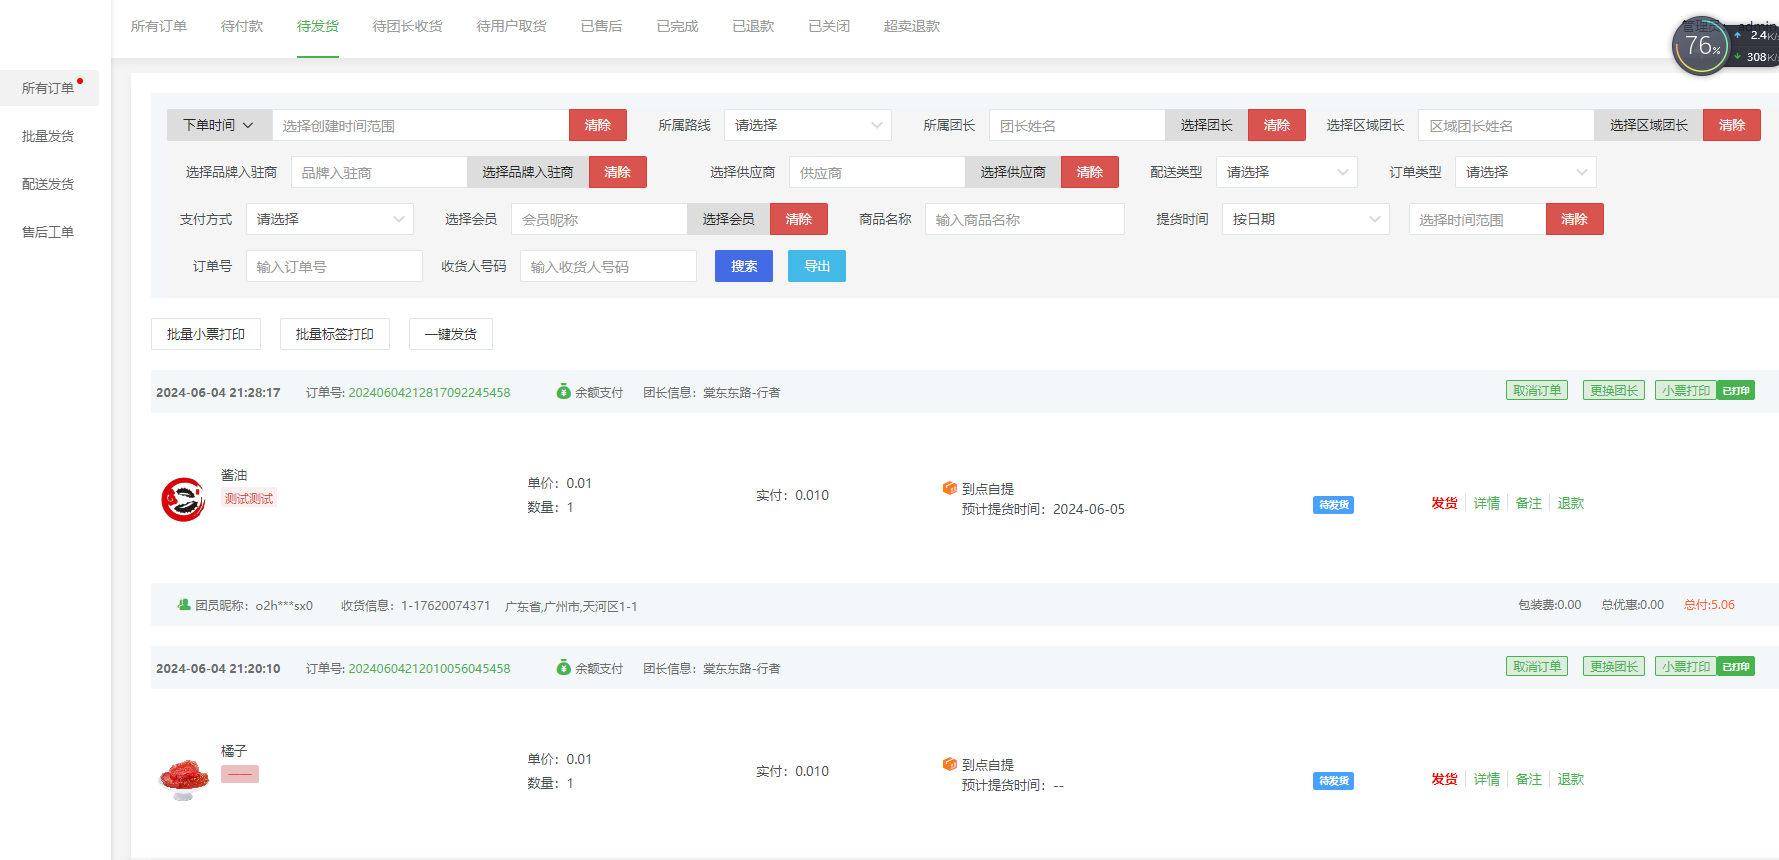This screenshot has width=1779, height=860.
Task: Open the network speed monitor widget
Action: coord(1723,46)
